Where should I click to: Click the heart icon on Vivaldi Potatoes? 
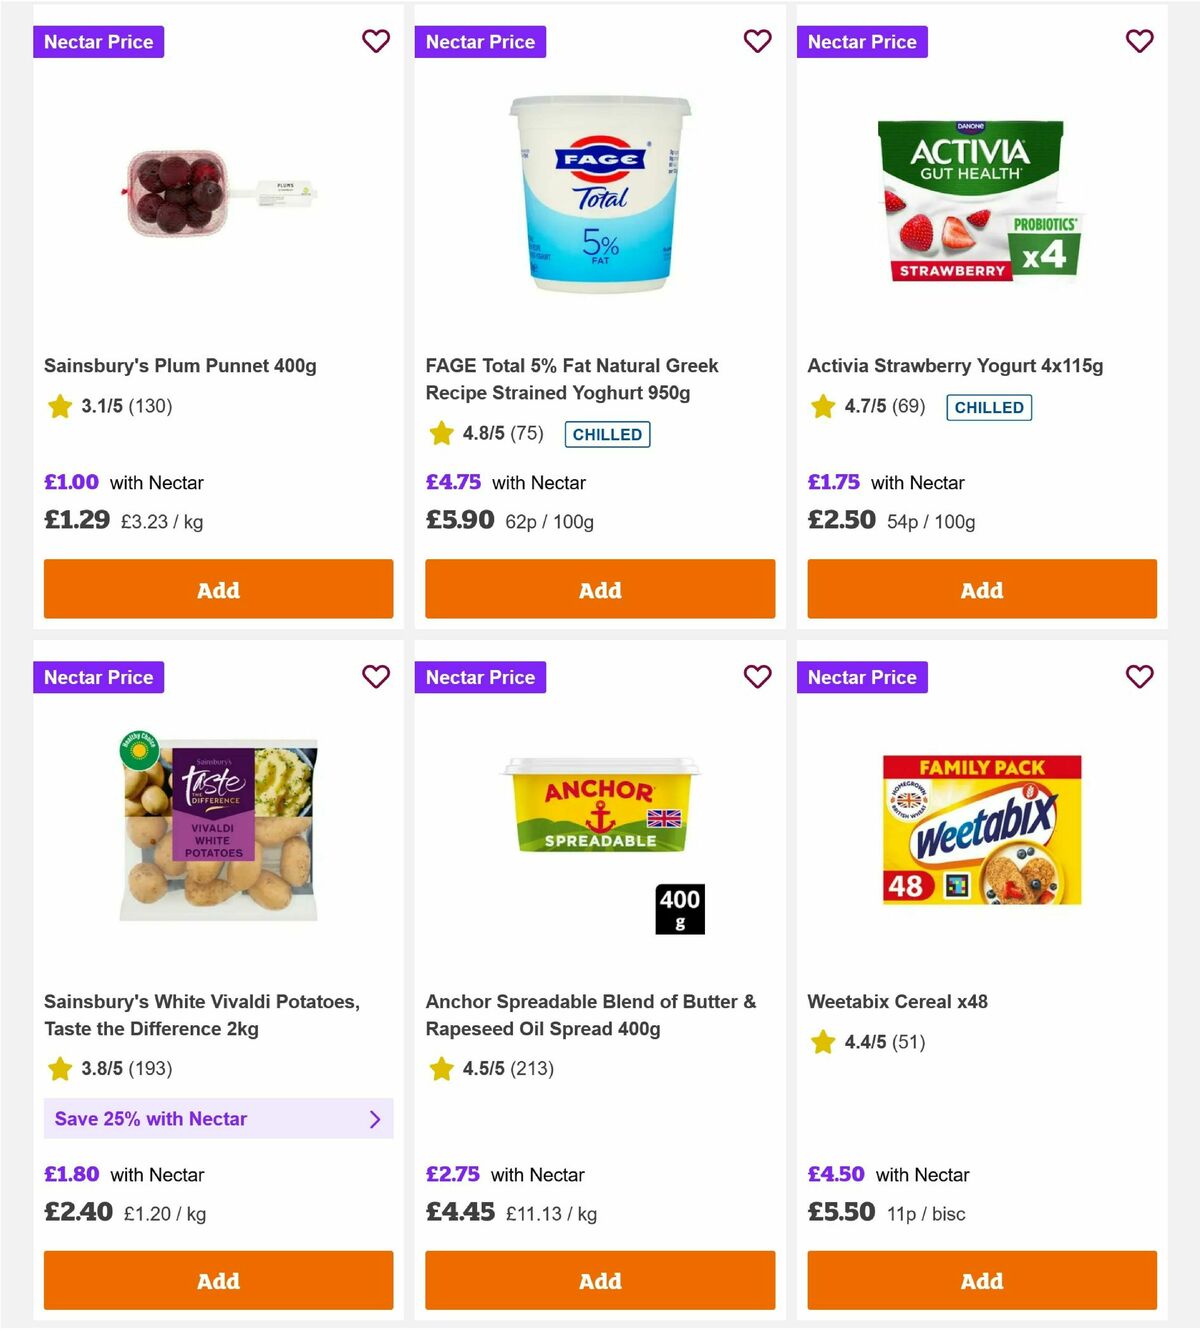[x=376, y=677]
